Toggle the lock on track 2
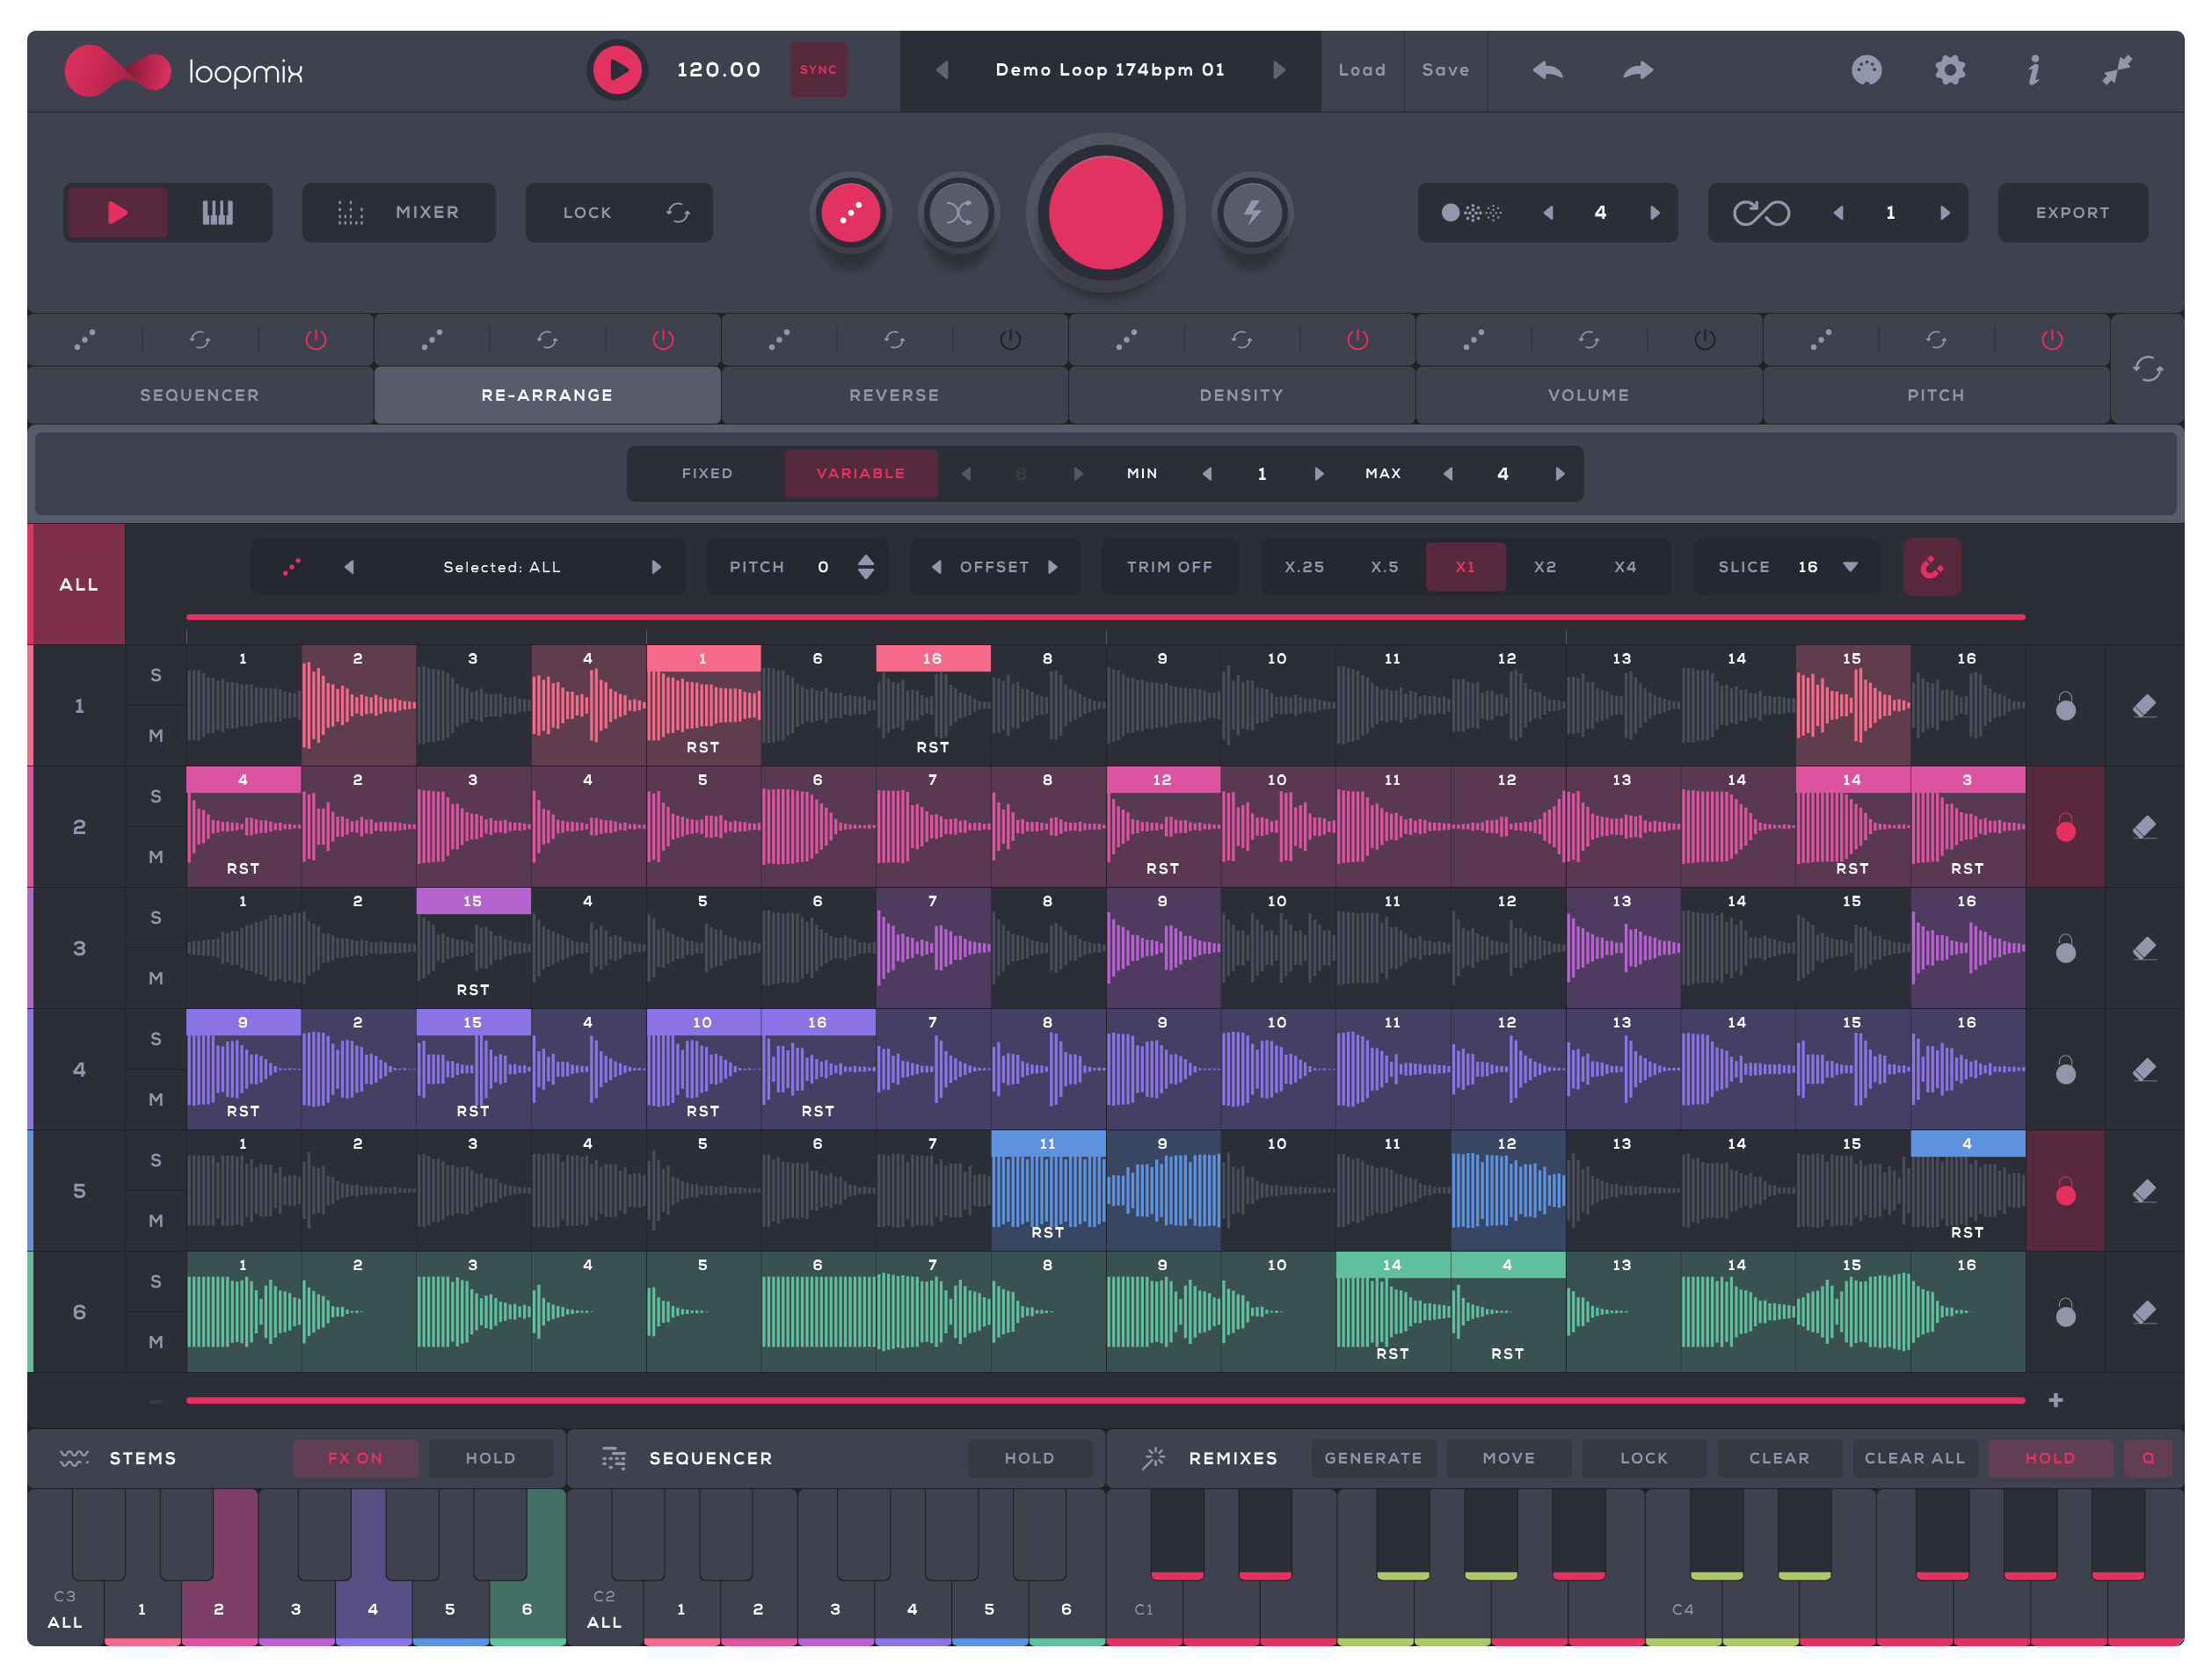 [2064, 827]
